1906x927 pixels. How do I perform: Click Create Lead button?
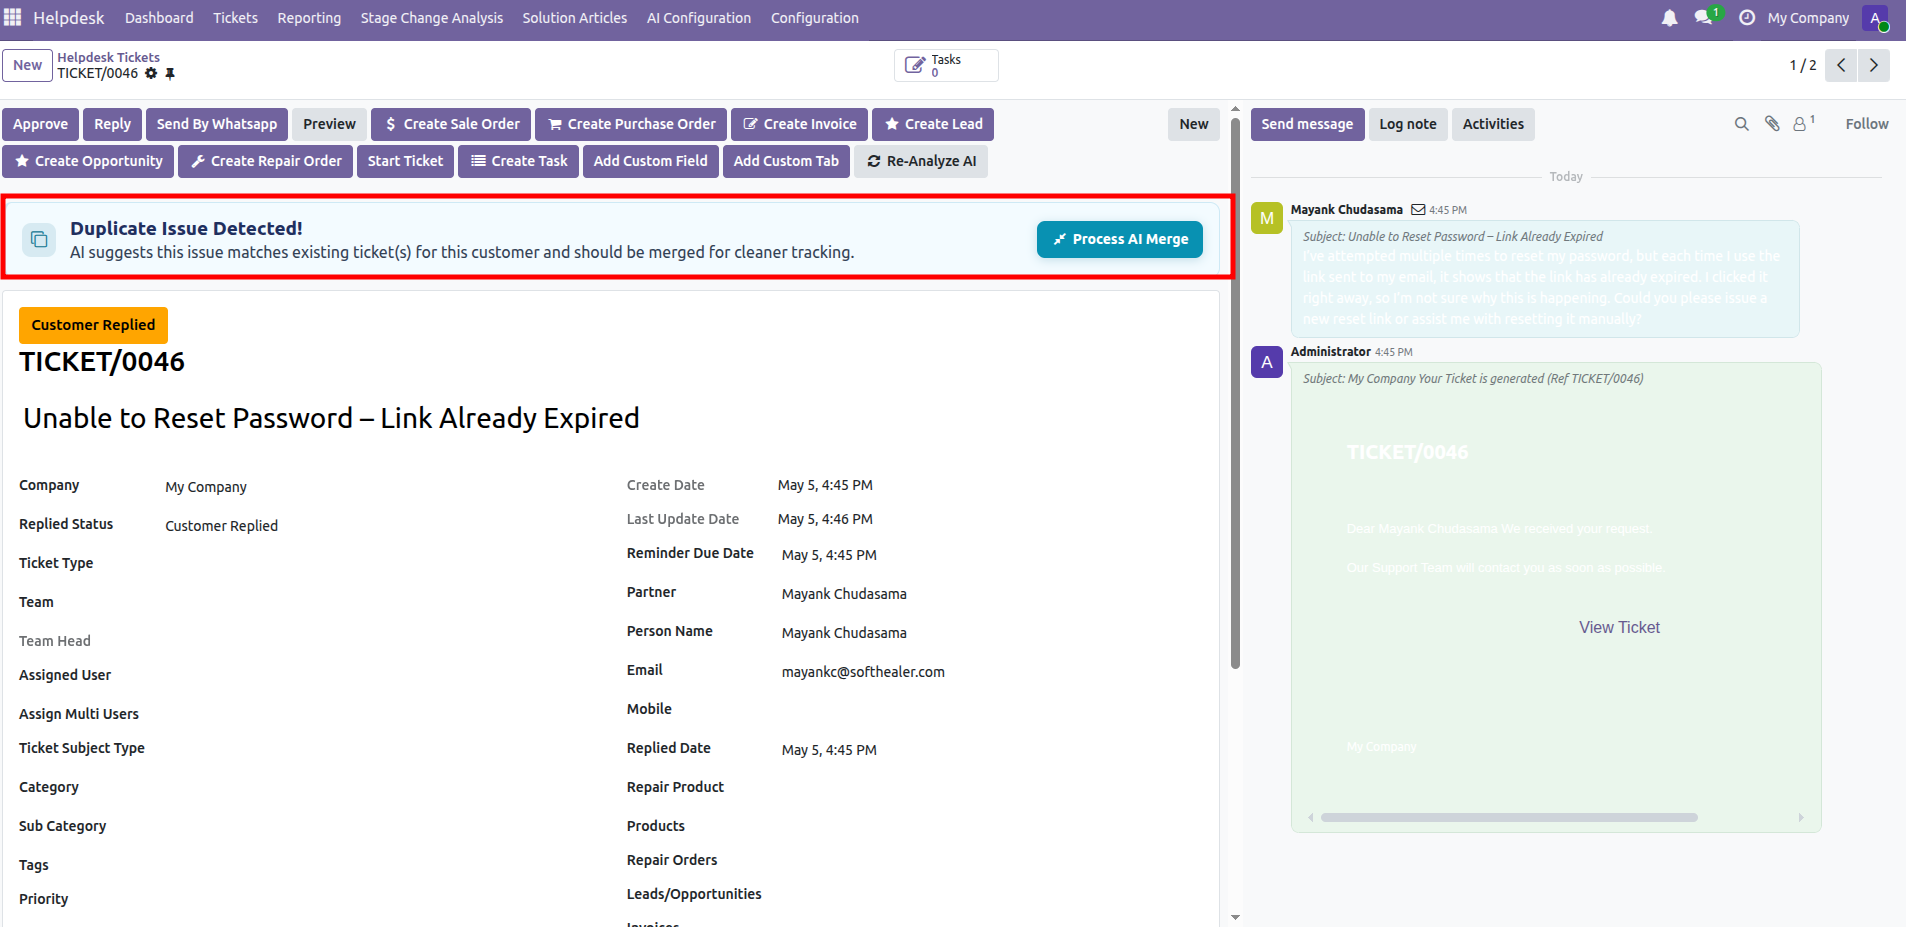pos(933,124)
